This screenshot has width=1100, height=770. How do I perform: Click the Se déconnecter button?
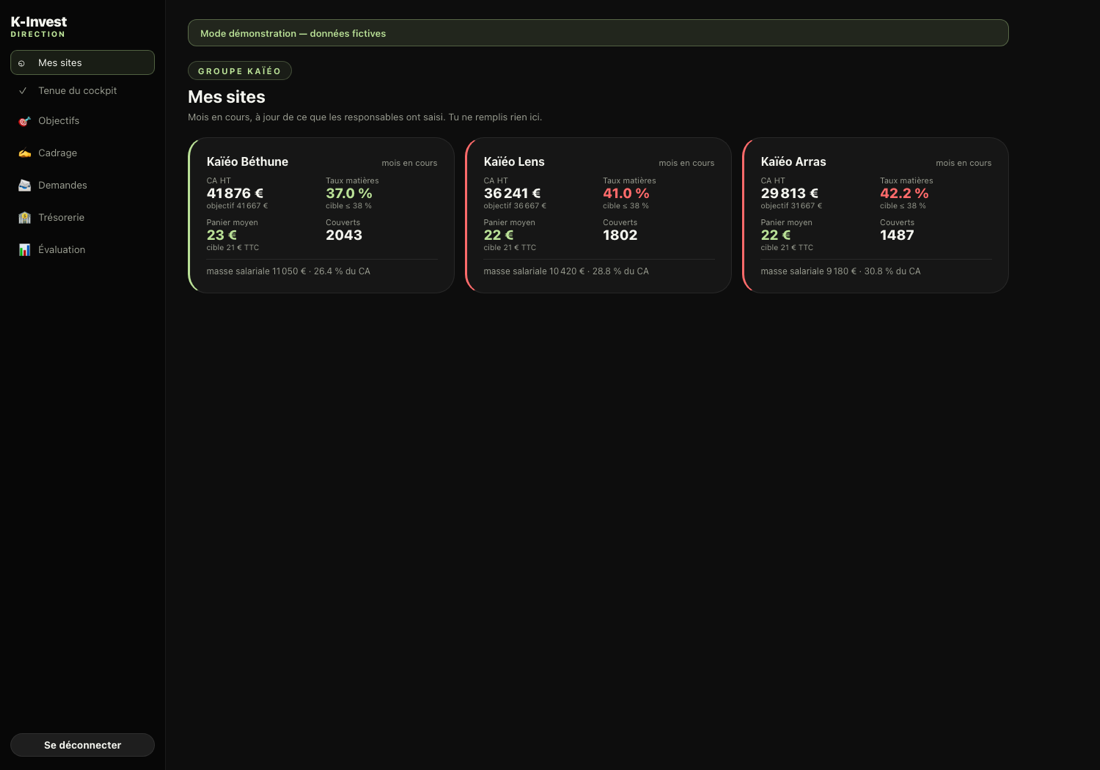click(x=83, y=745)
